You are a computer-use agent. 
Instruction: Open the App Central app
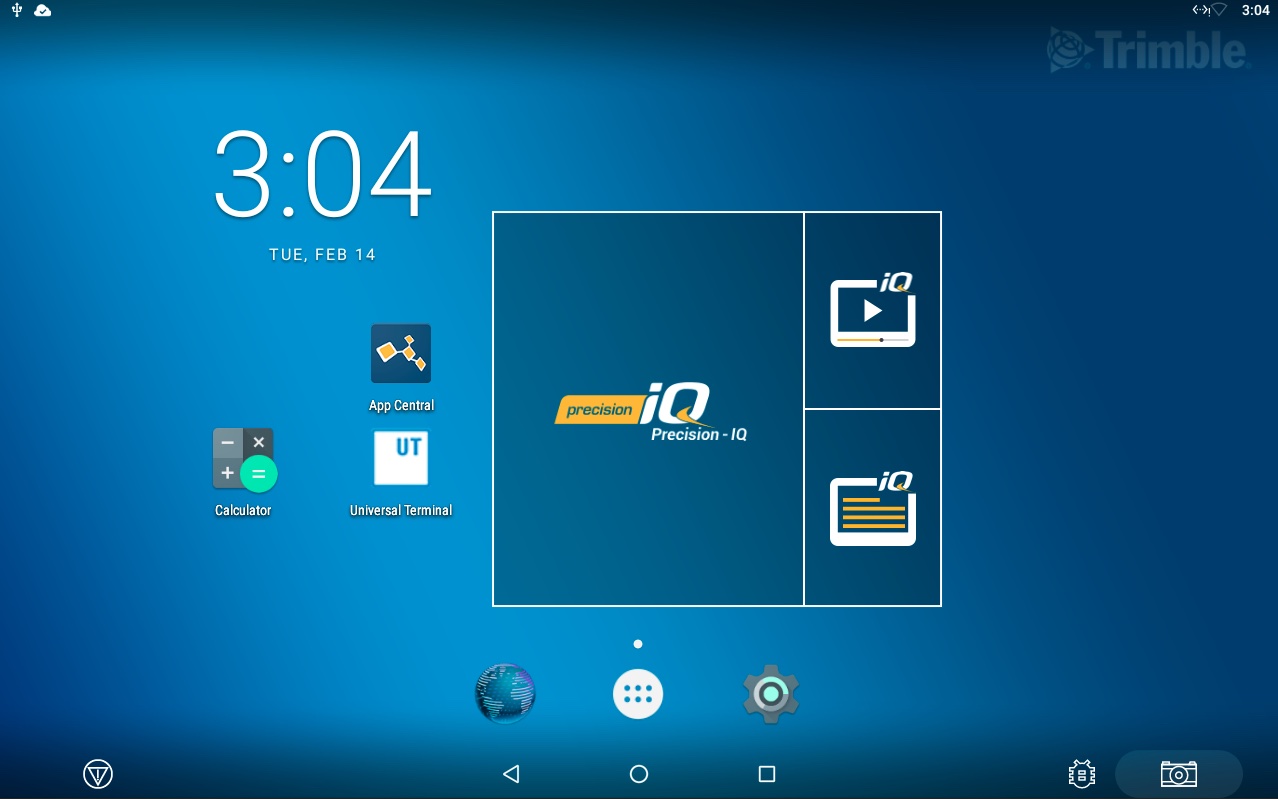pyautogui.click(x=400, y=354)
